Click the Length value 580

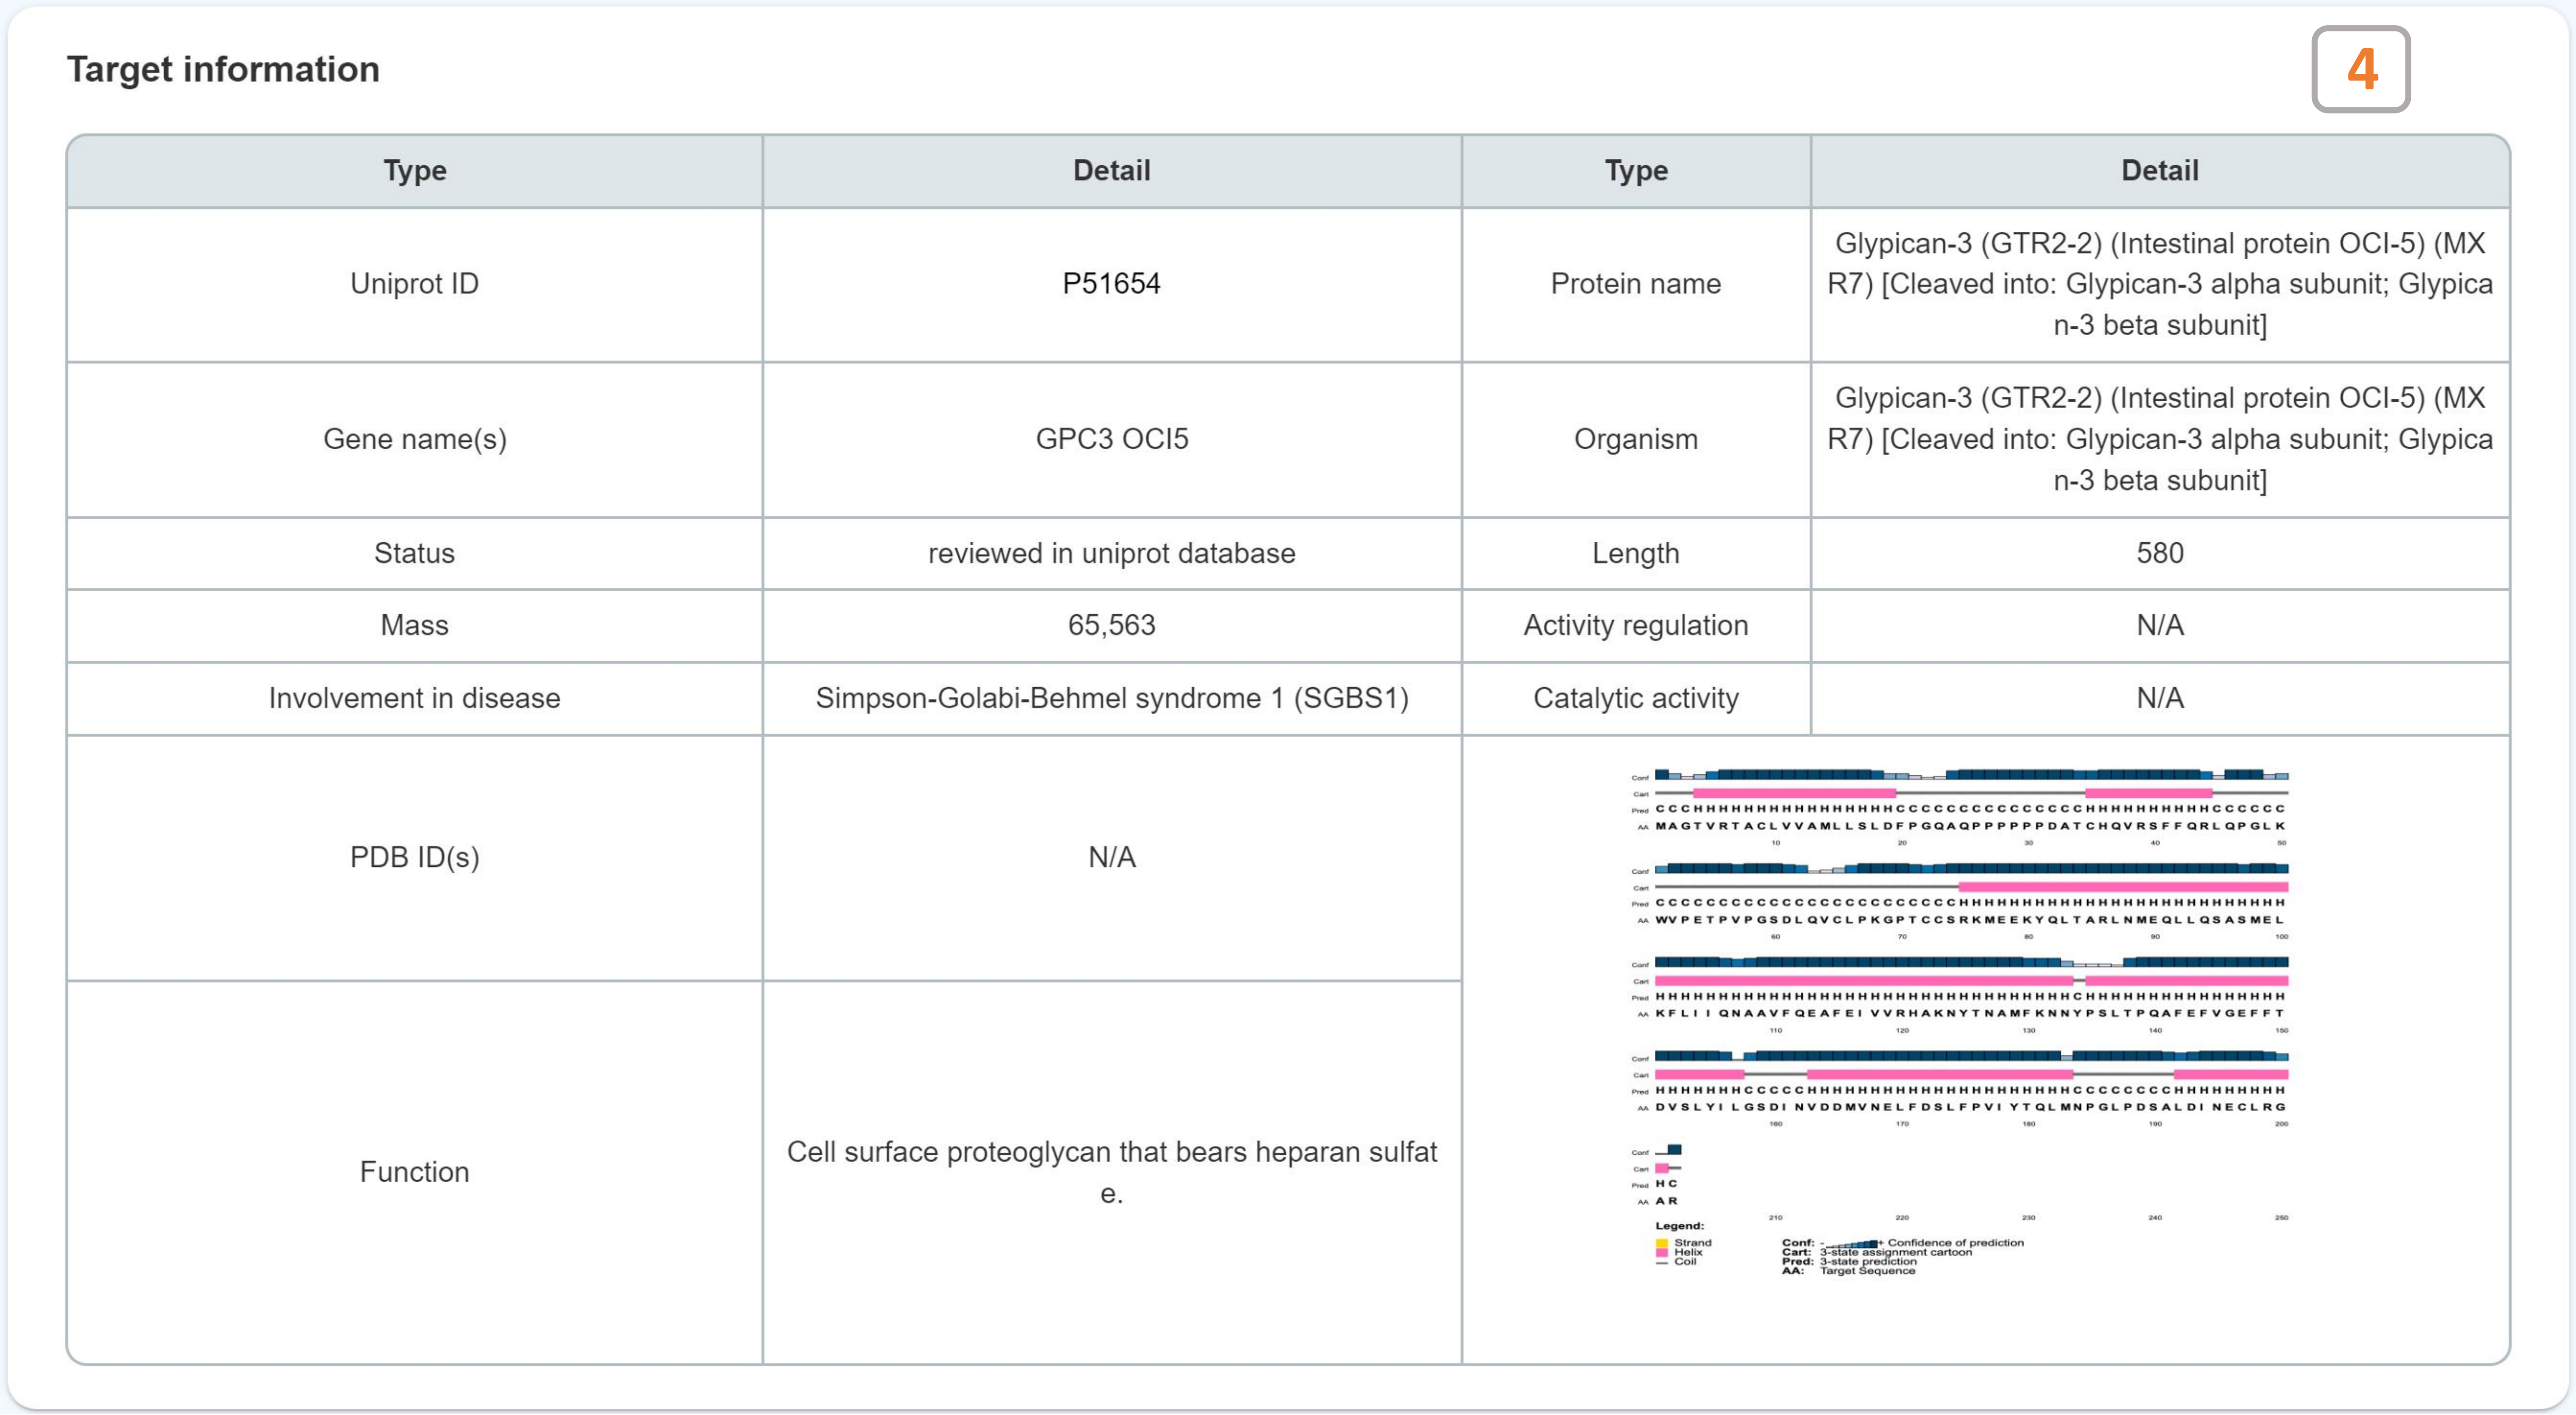tap(2159, 553)
